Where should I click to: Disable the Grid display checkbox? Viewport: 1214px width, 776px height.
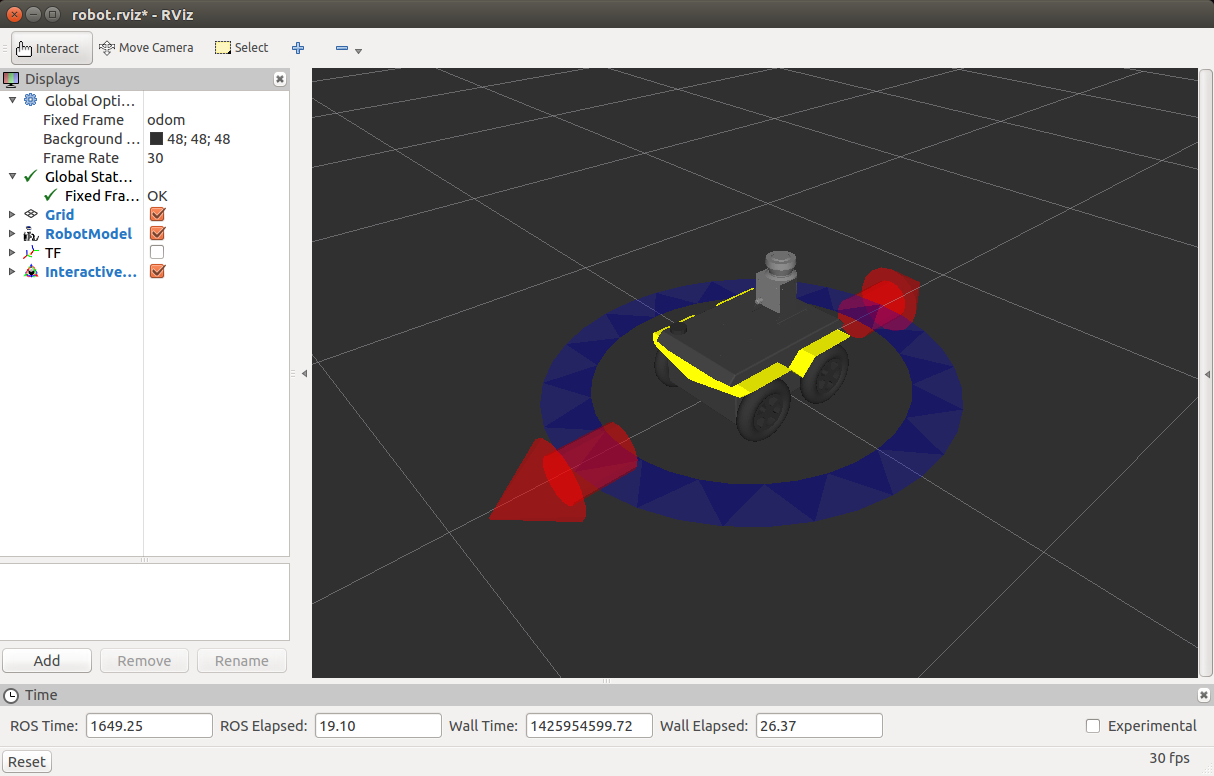point(157,215)
